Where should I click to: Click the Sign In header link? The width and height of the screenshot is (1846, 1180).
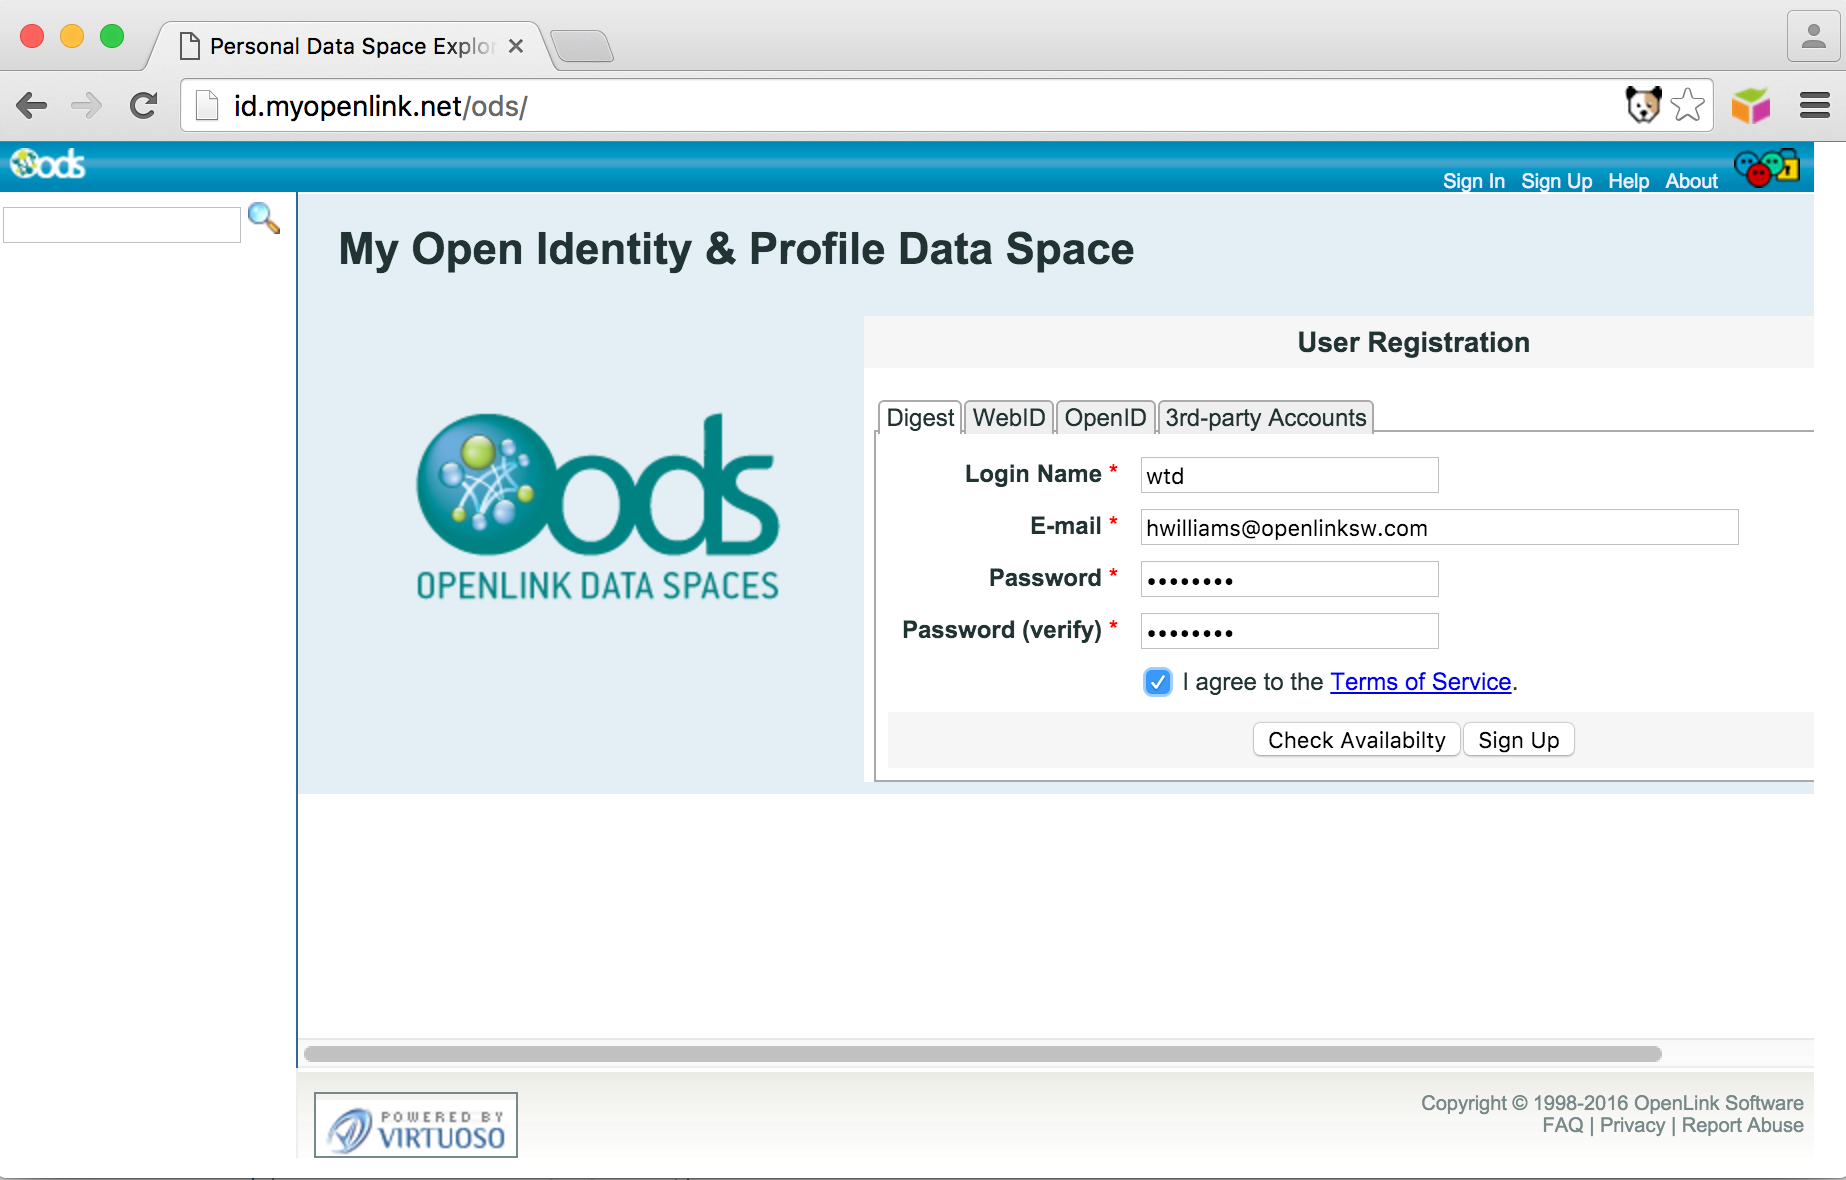pos(1473,181)
